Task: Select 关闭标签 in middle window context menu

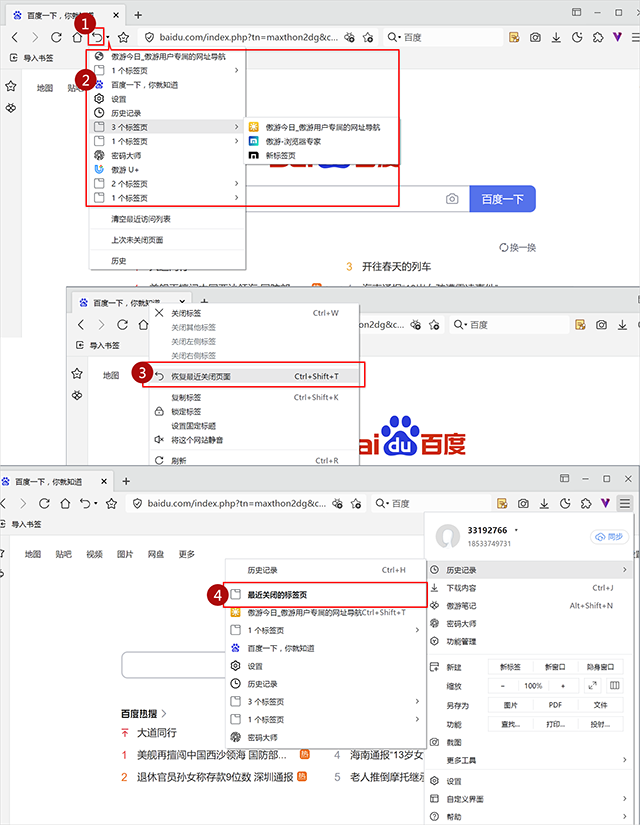Action: pos(255,313)
